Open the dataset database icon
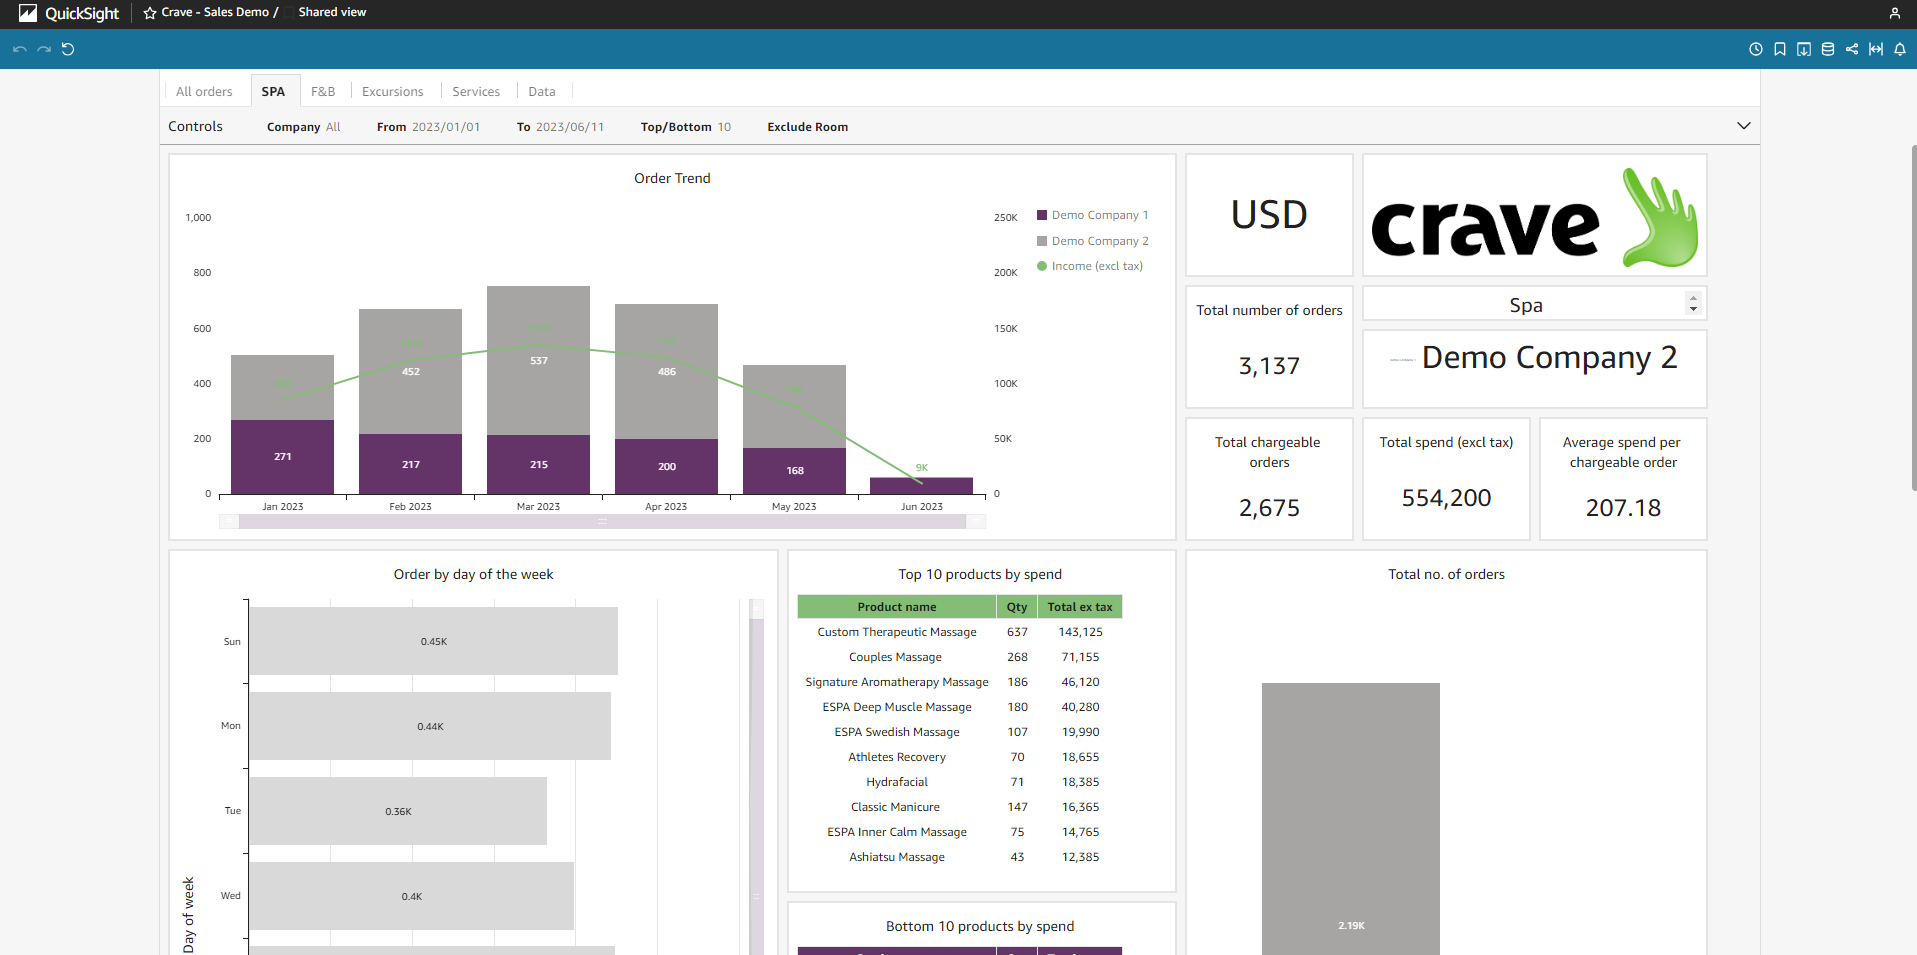This screenshot has width=1917, height=955. [1828, 49]
